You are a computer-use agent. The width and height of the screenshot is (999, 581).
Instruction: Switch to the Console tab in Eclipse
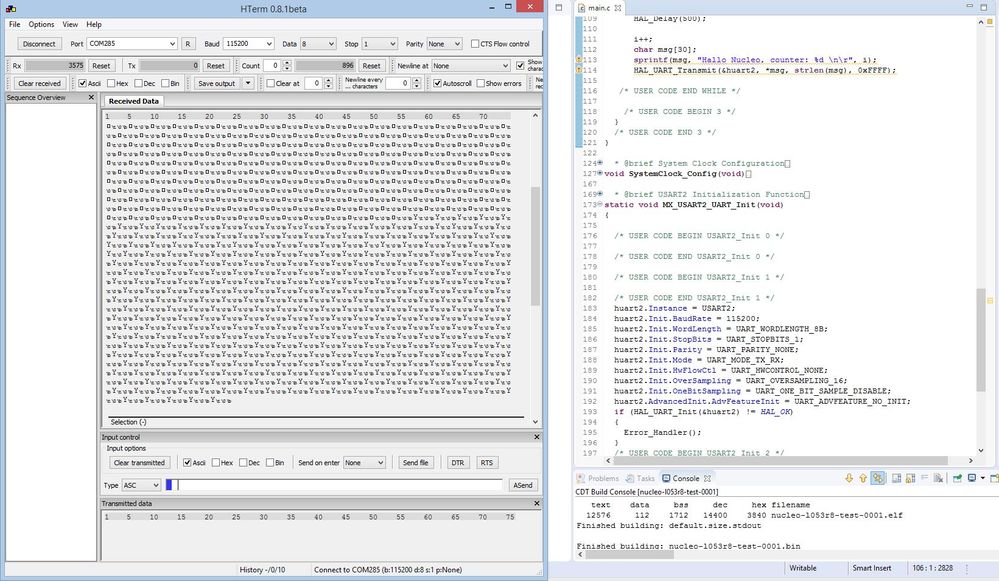coord(686,478)
